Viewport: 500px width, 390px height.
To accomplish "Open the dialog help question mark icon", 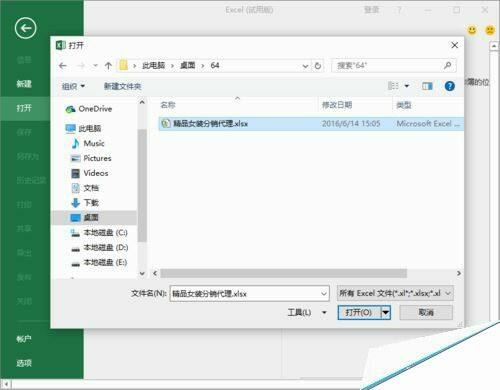I will (x=450, y=86).
